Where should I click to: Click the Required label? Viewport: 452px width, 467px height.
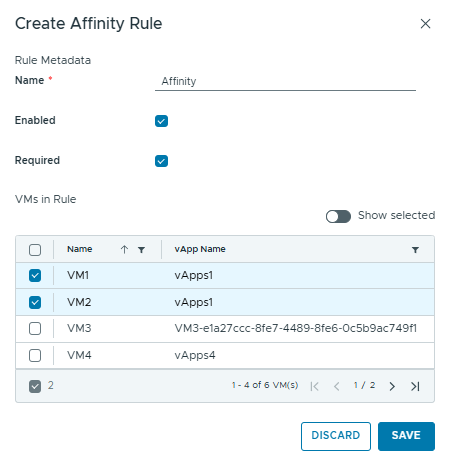(x=37, y=160)
